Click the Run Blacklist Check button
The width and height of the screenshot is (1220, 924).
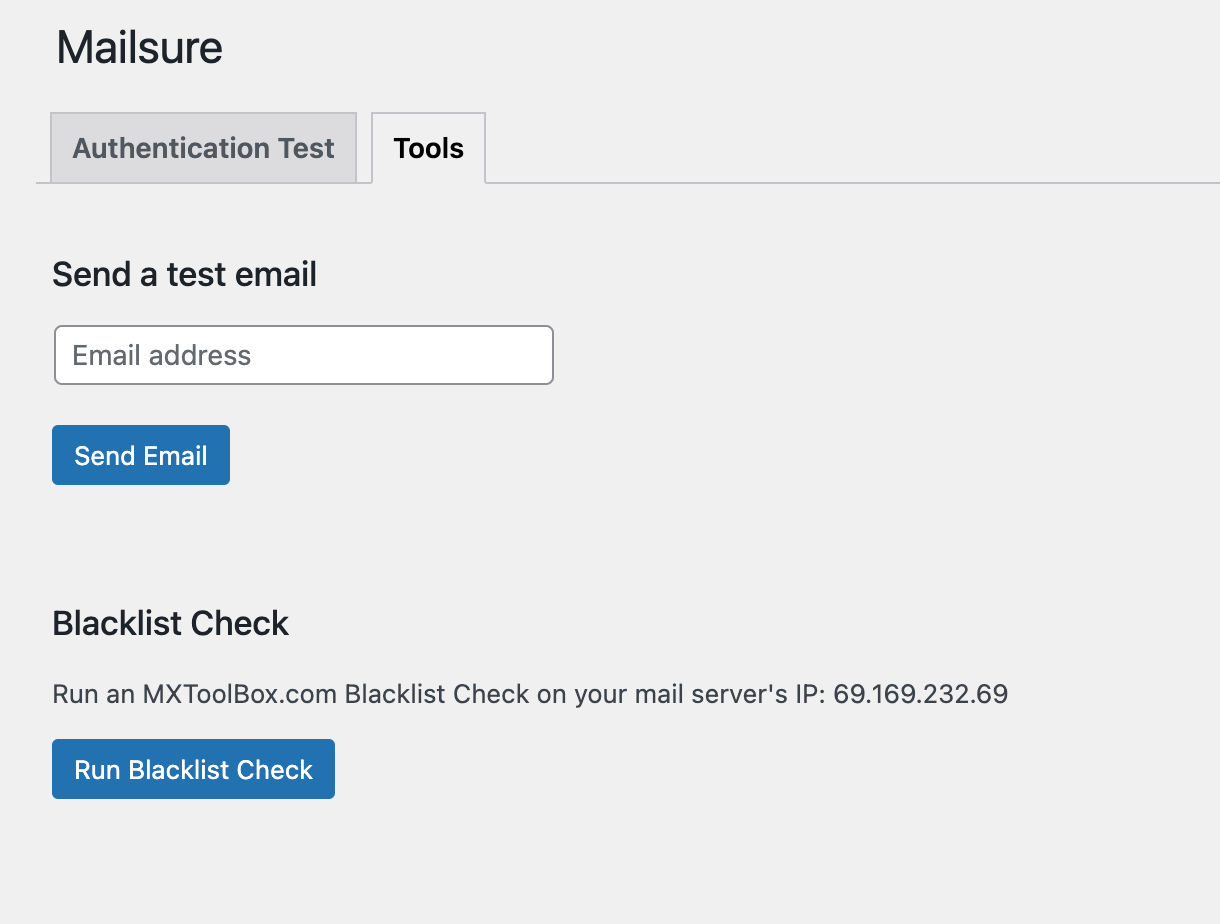point(193,769)
